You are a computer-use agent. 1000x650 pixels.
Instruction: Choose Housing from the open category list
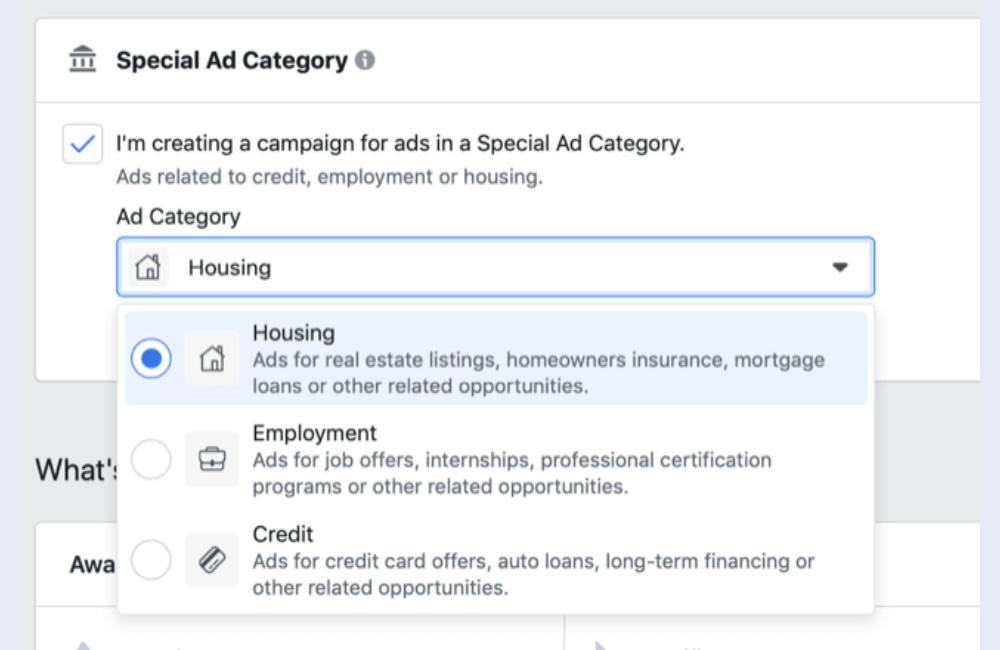click(x=497, y=357)
